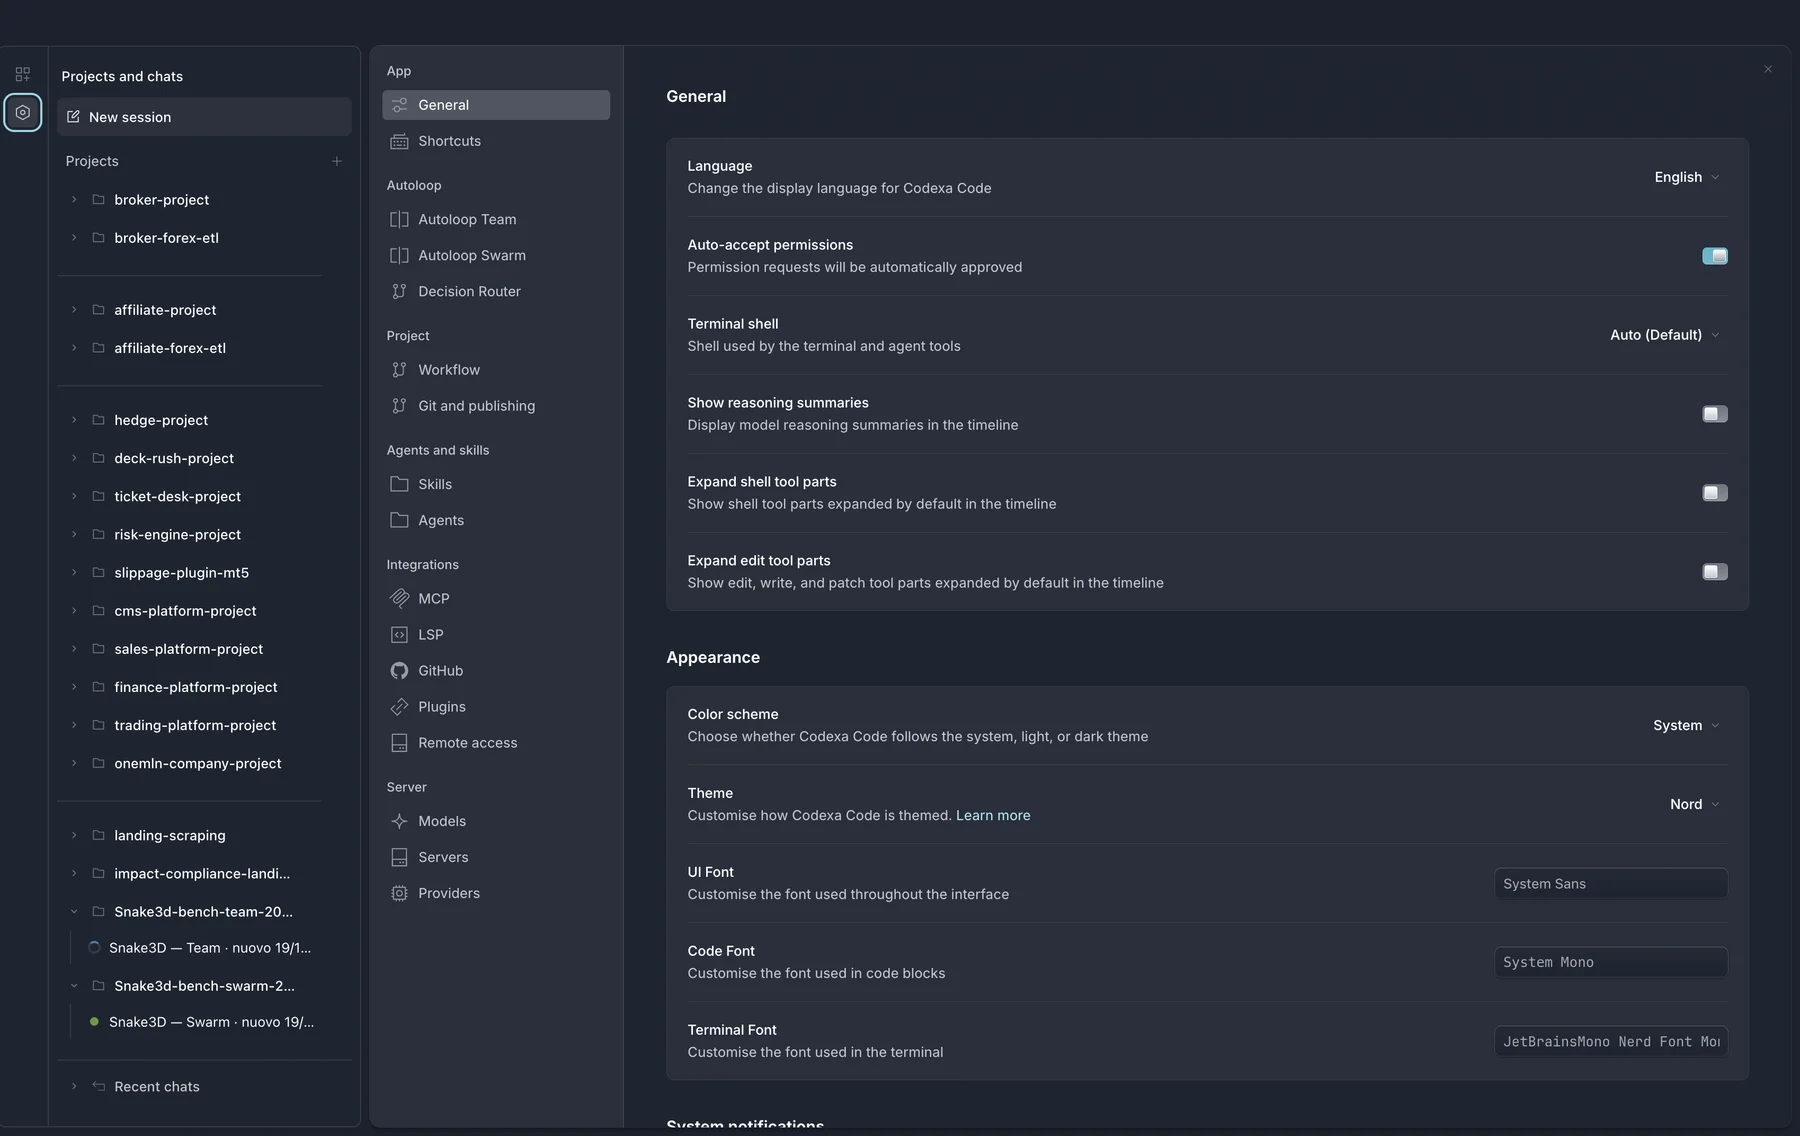1800x1136 pixels.
Task: Click the Shortcuts keyboard icon
Action: (x=399, y=141)
